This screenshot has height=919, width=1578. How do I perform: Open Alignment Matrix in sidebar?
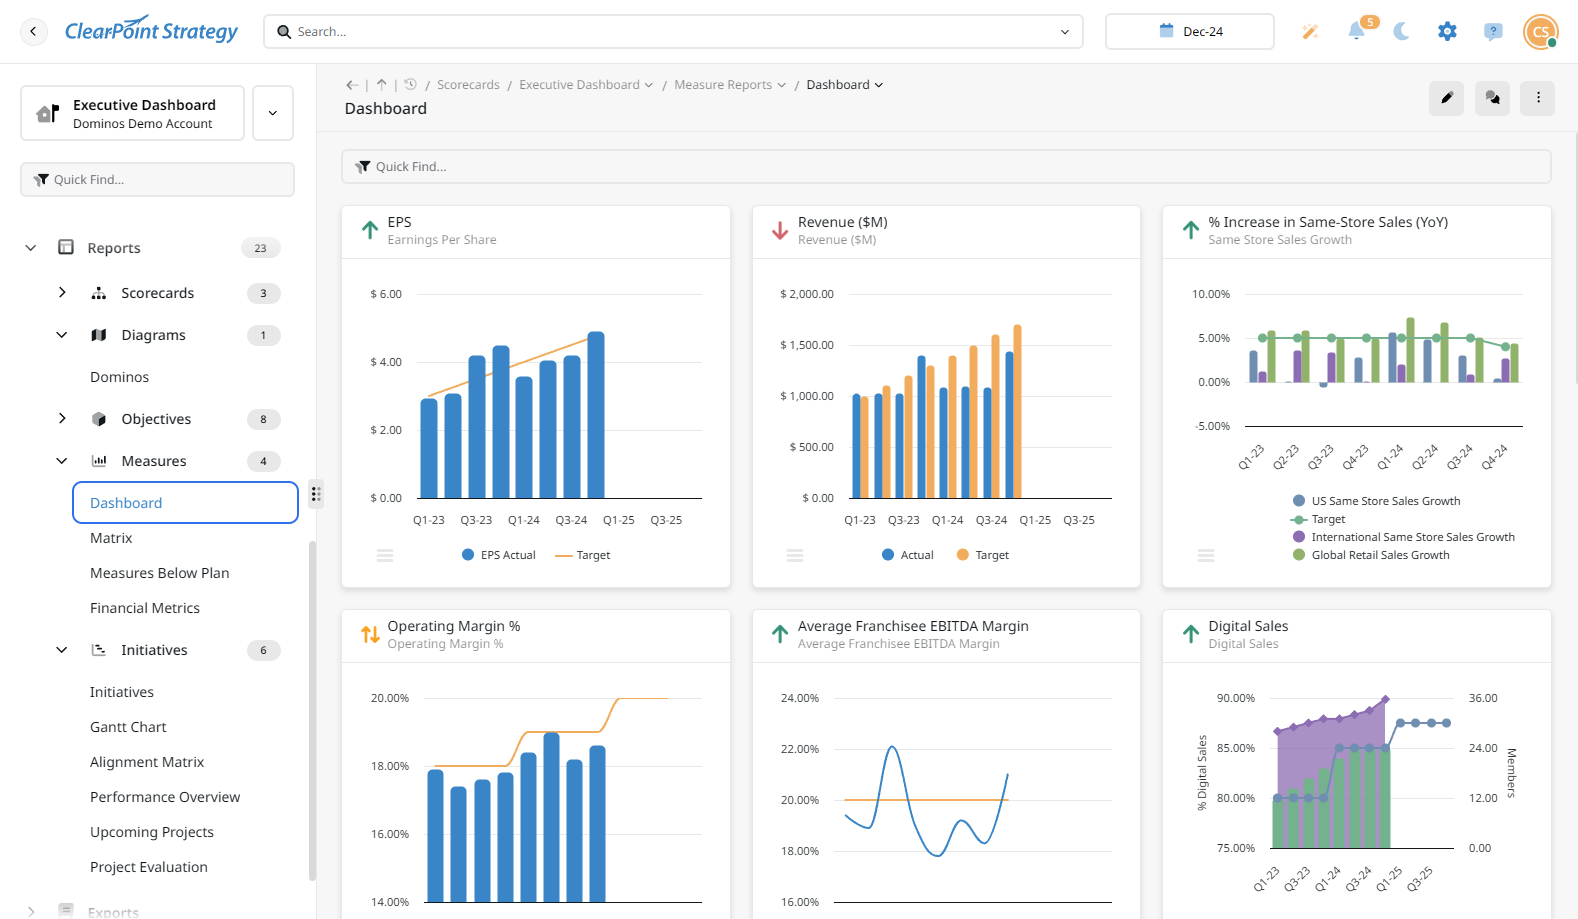[x=147, y=762]
